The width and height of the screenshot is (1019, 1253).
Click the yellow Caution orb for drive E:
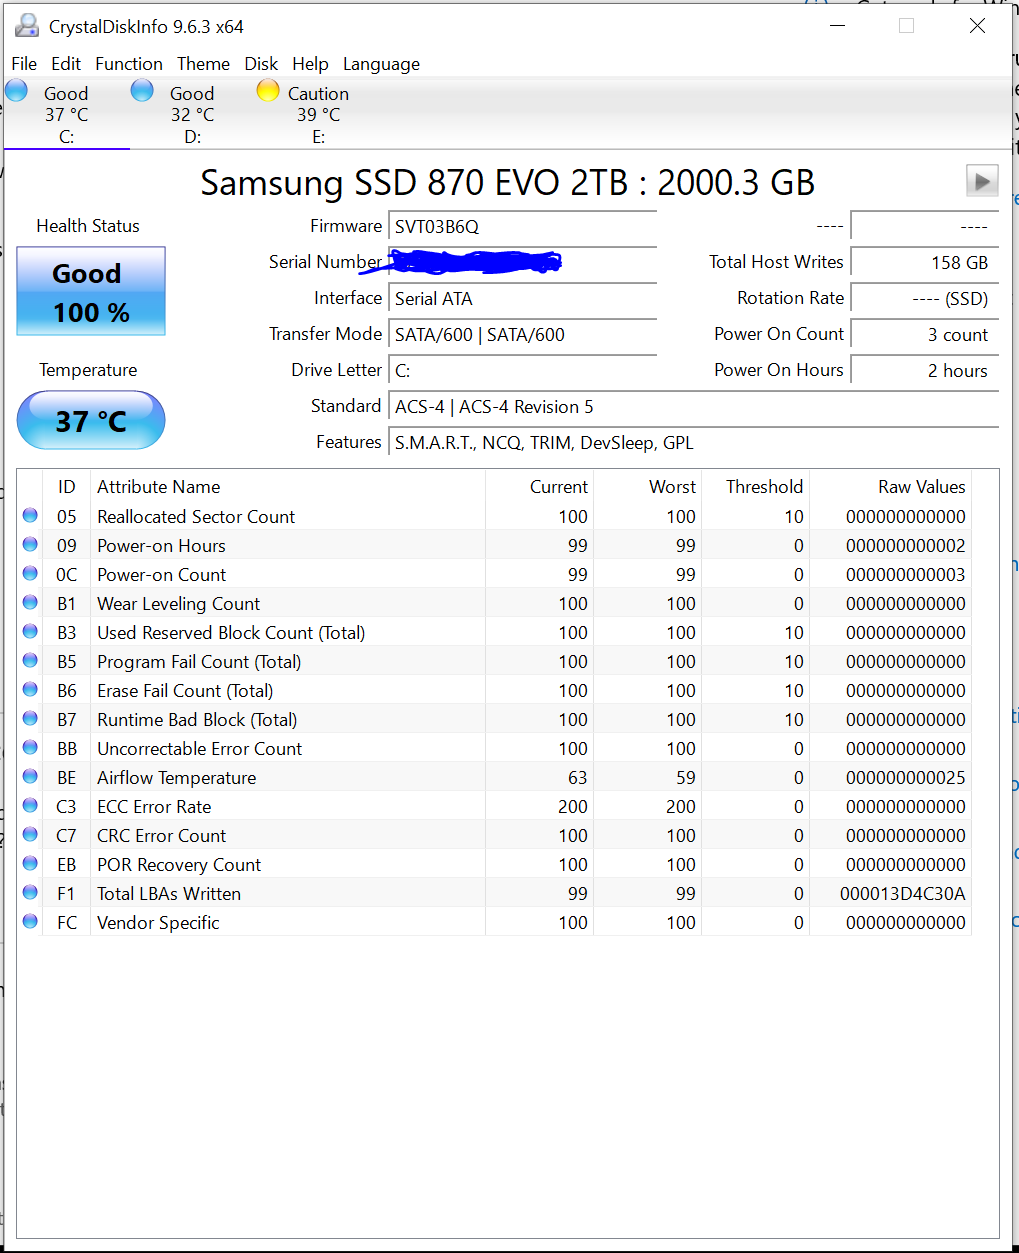(x=268, y=91)
